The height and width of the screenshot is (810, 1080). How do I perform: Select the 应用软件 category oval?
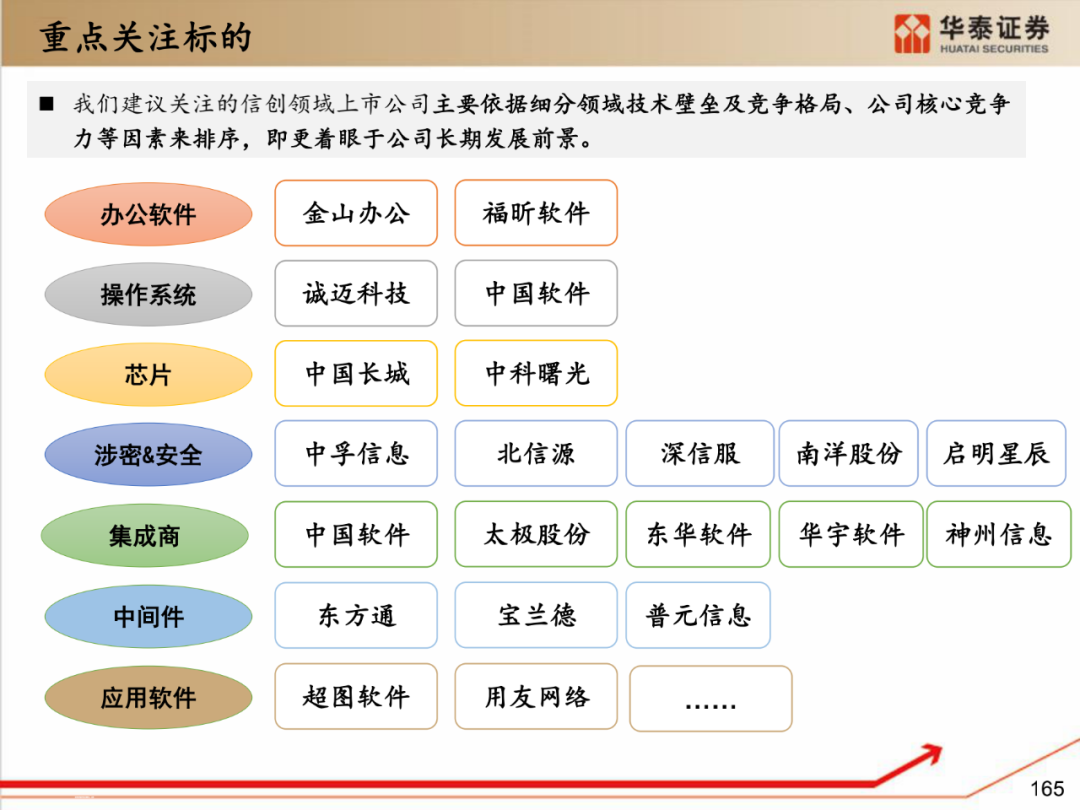(148, 698)
